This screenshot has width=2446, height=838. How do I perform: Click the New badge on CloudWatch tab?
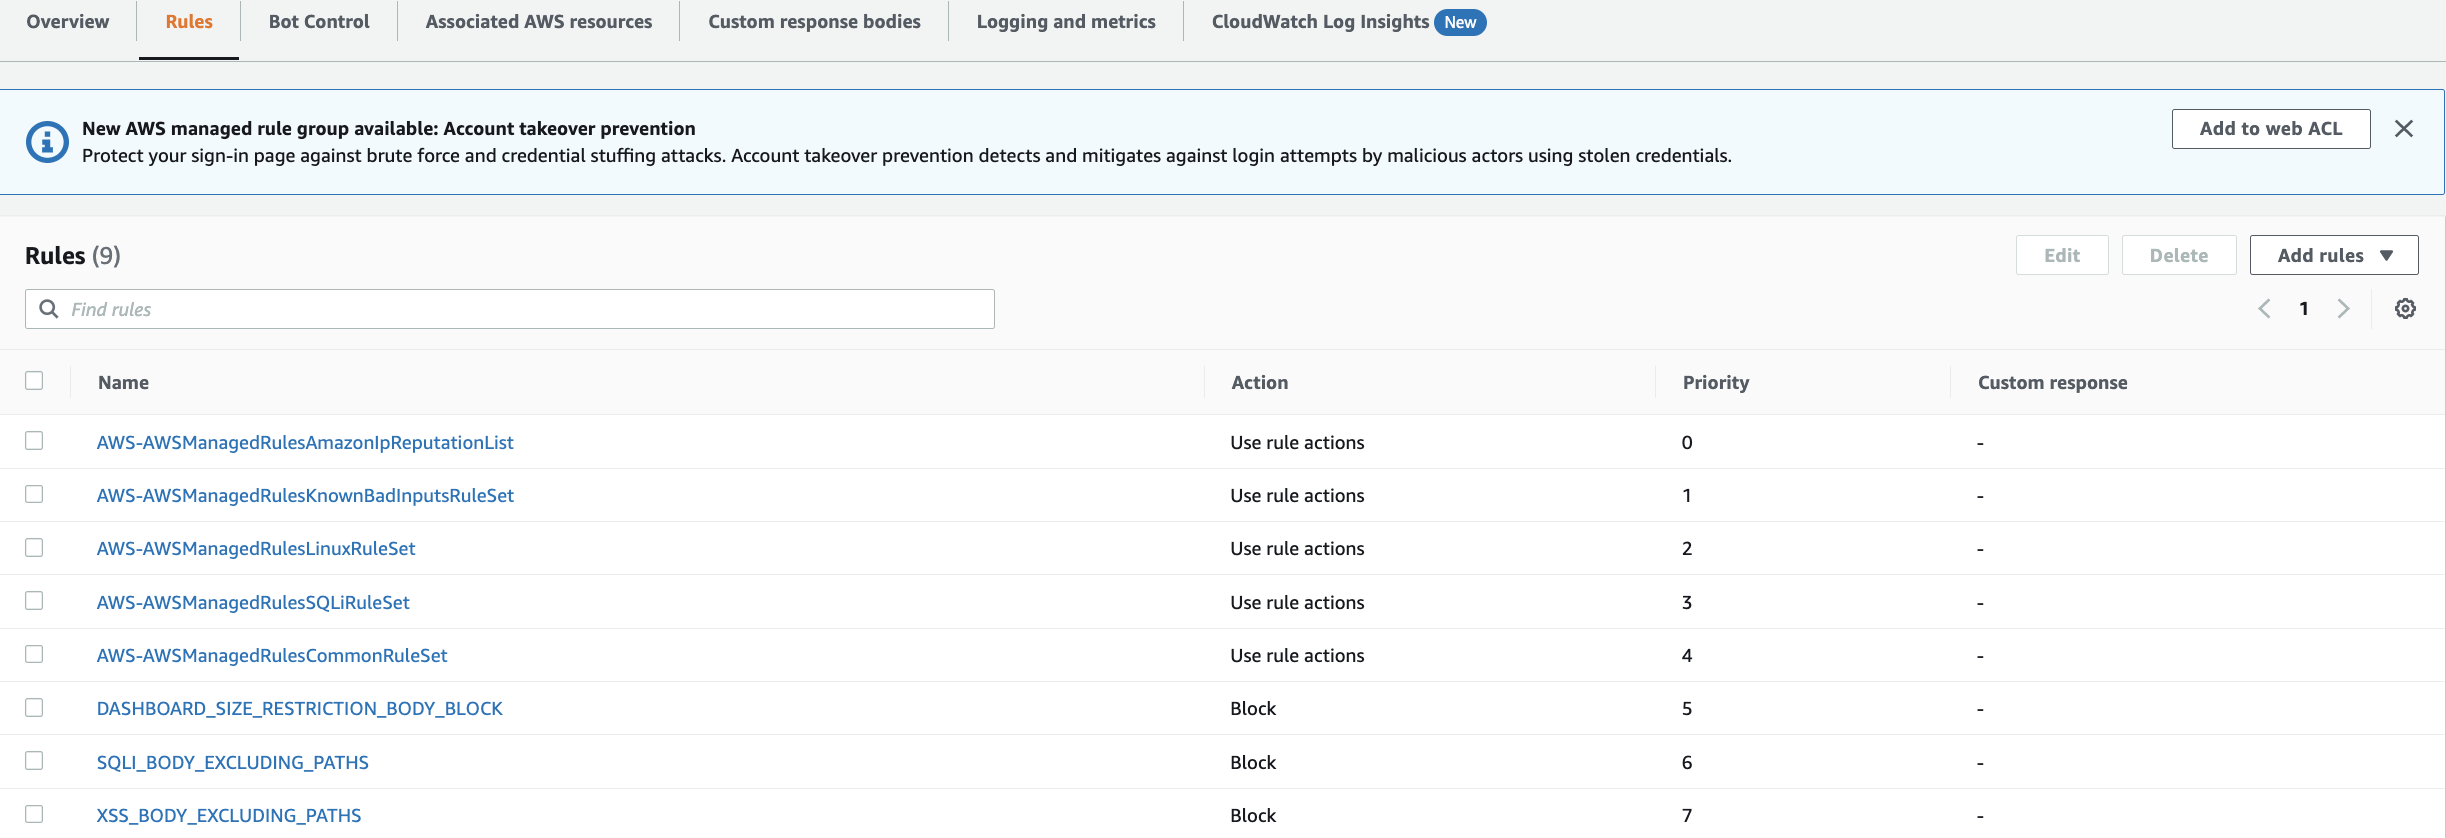[1460, 22]
